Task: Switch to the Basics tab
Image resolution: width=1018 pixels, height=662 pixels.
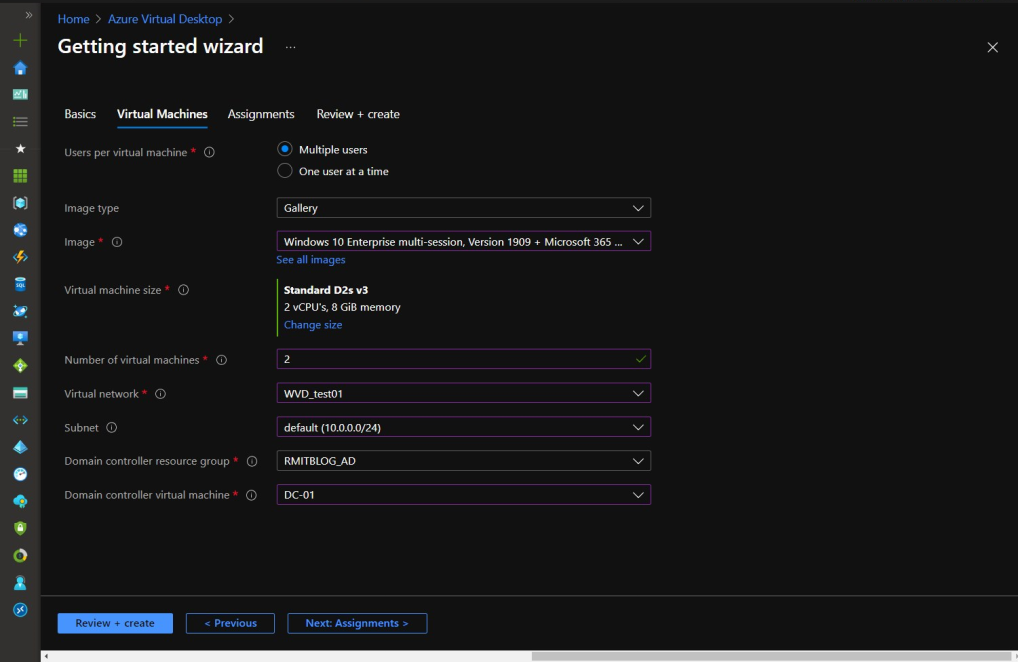Action: pos(80,114)
